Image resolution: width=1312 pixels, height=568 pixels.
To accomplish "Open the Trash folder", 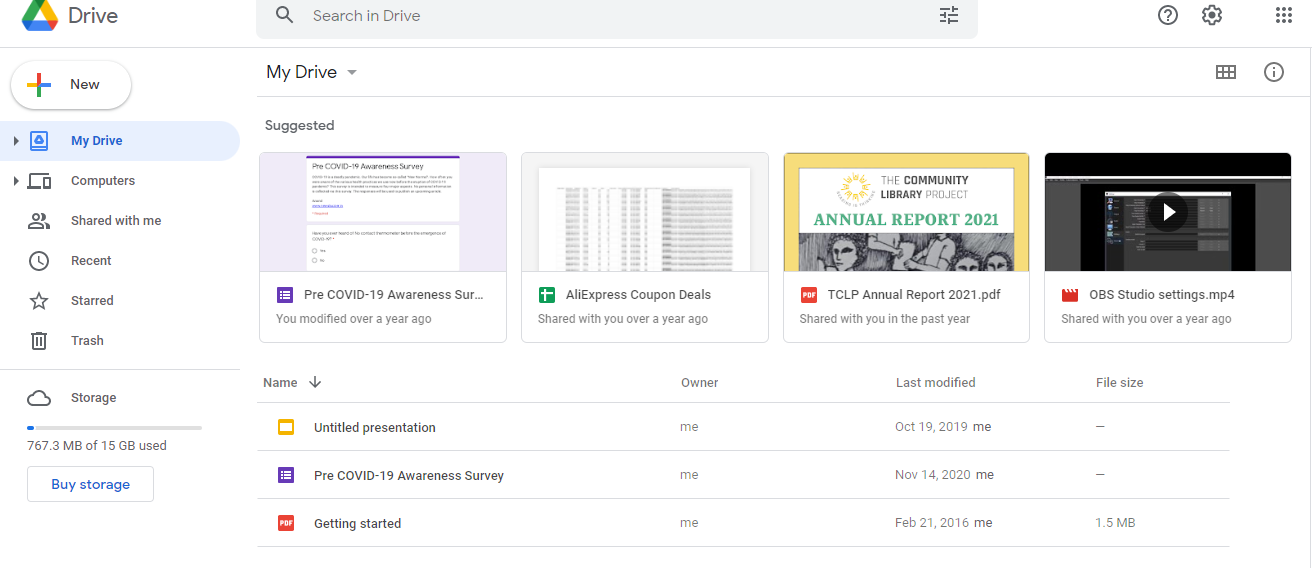I will pos(87,341).
